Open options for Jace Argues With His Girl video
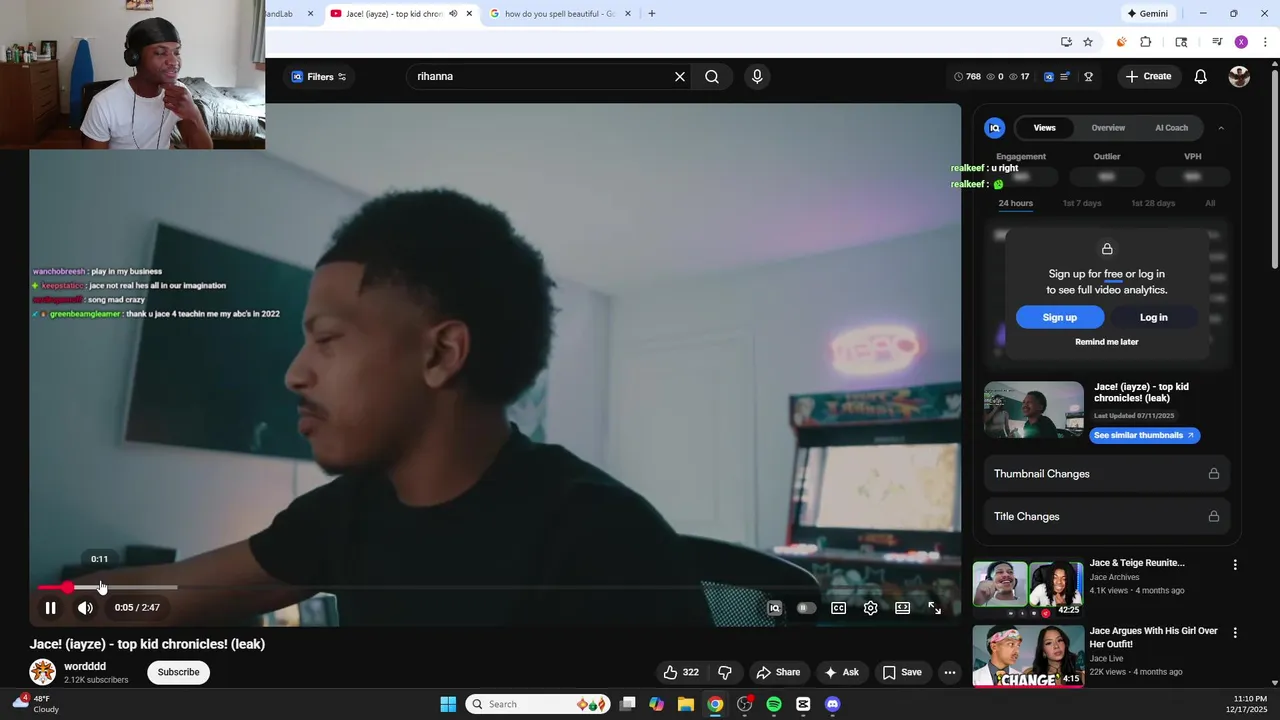The width and height of the screenshot is (1280, 720). click(x=1235, y=633)
